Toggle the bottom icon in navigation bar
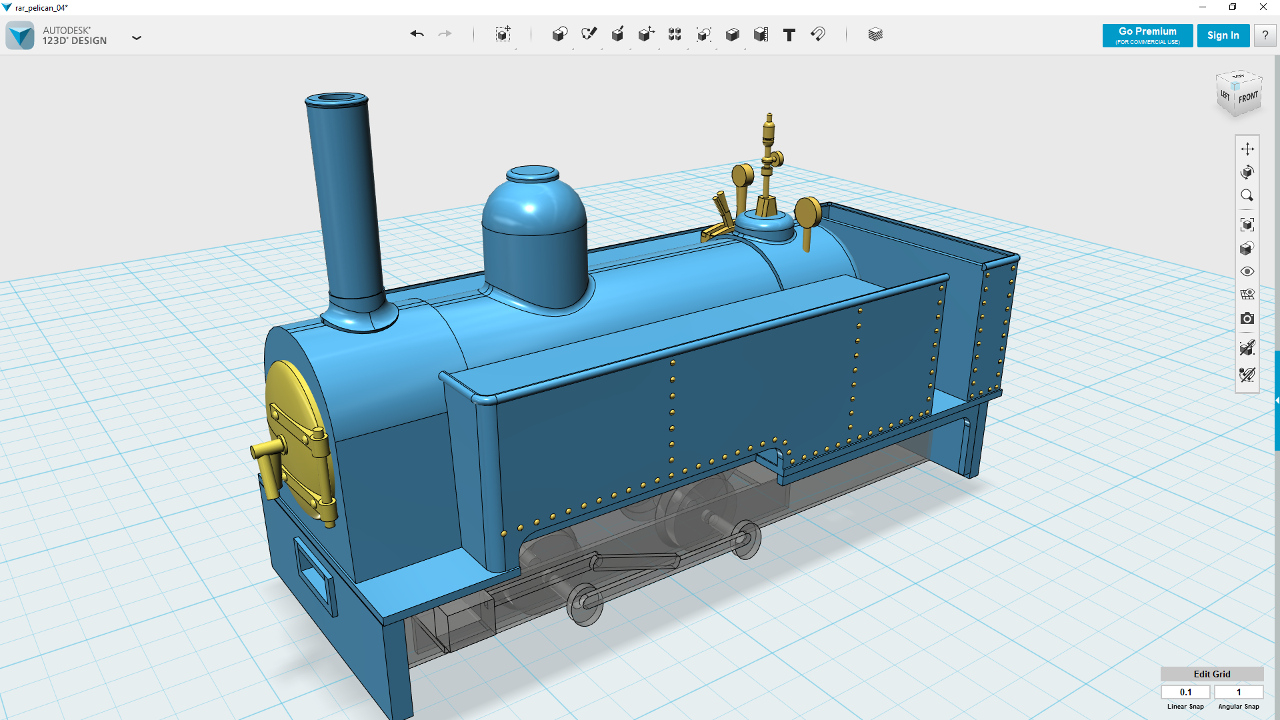The width and height of the screenshot is (1280, 720). pos(1247,375)
